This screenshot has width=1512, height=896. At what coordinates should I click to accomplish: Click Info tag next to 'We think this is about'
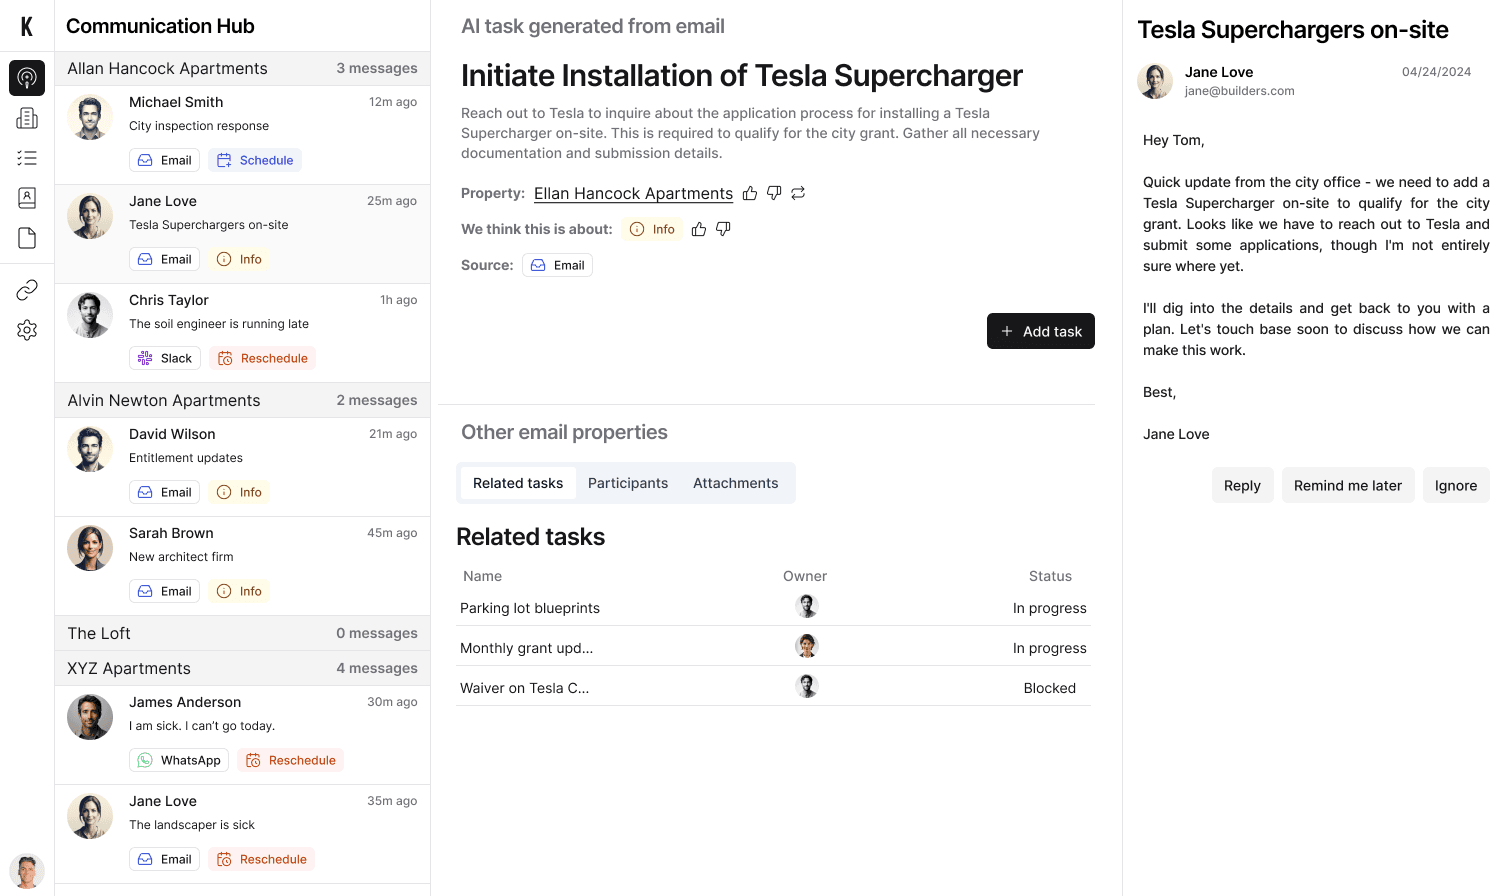pyautogui.click(x=652, y=229)
